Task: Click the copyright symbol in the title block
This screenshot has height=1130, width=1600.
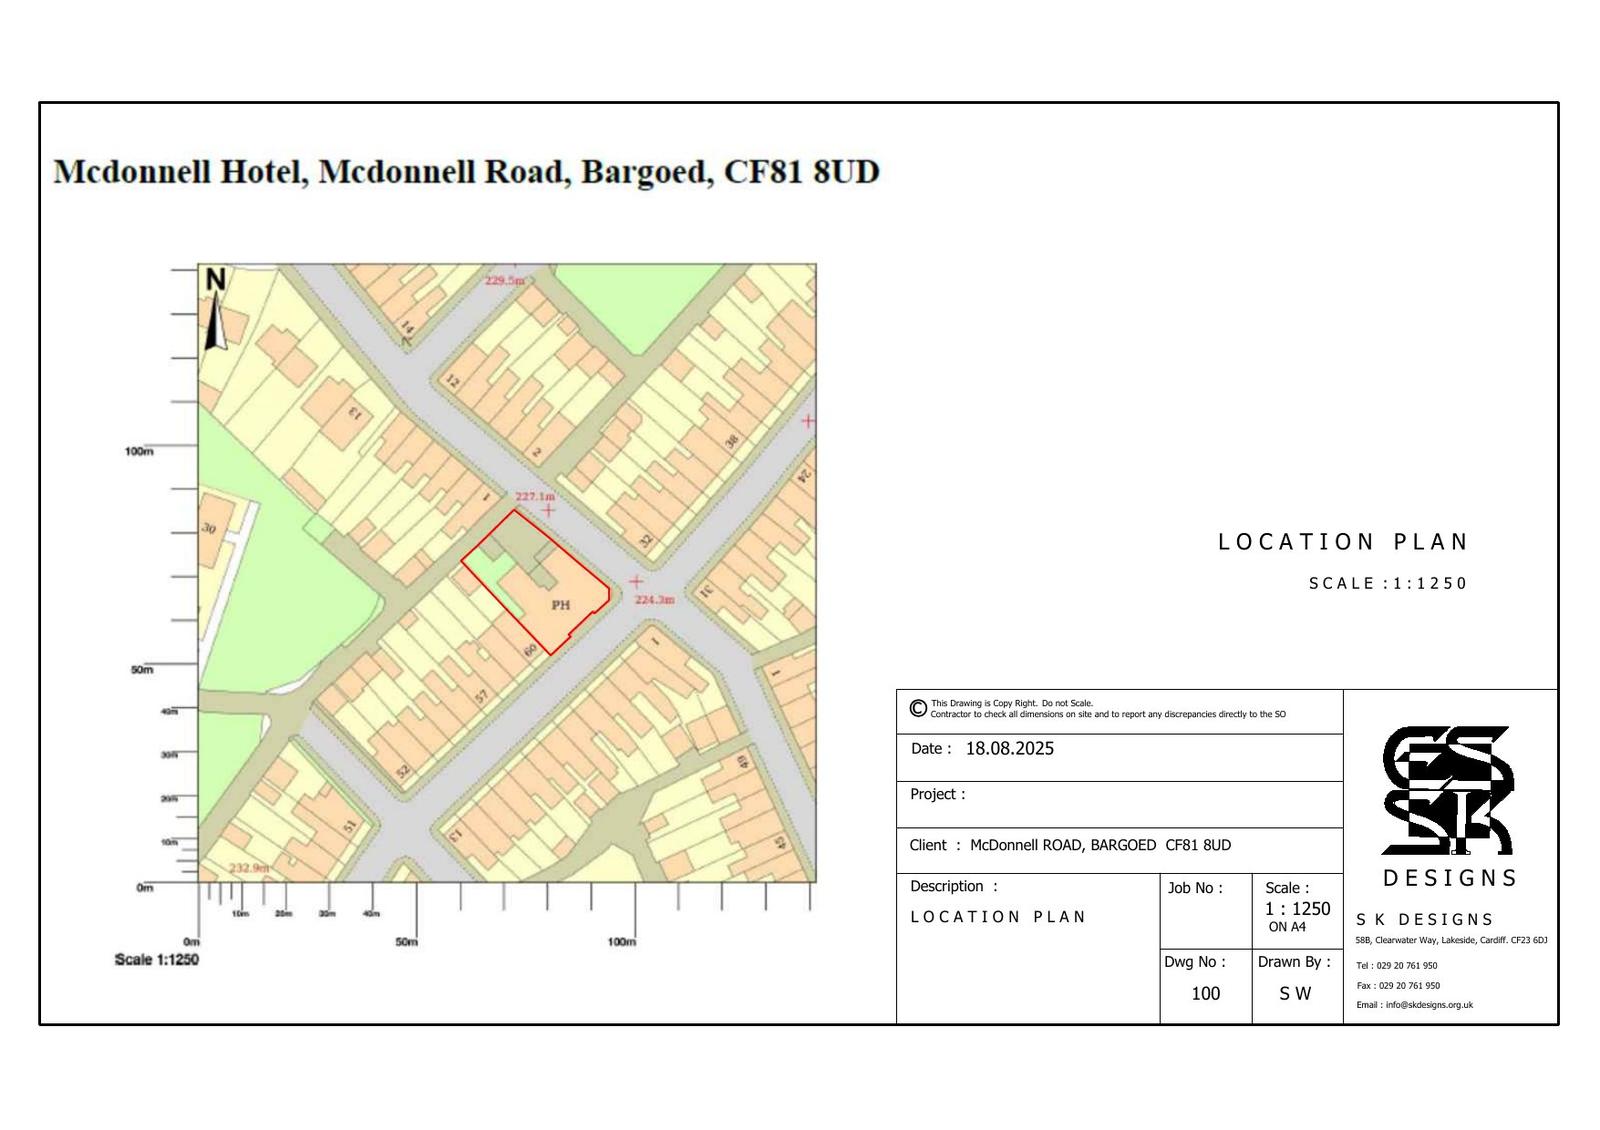Action: [918, 709]
